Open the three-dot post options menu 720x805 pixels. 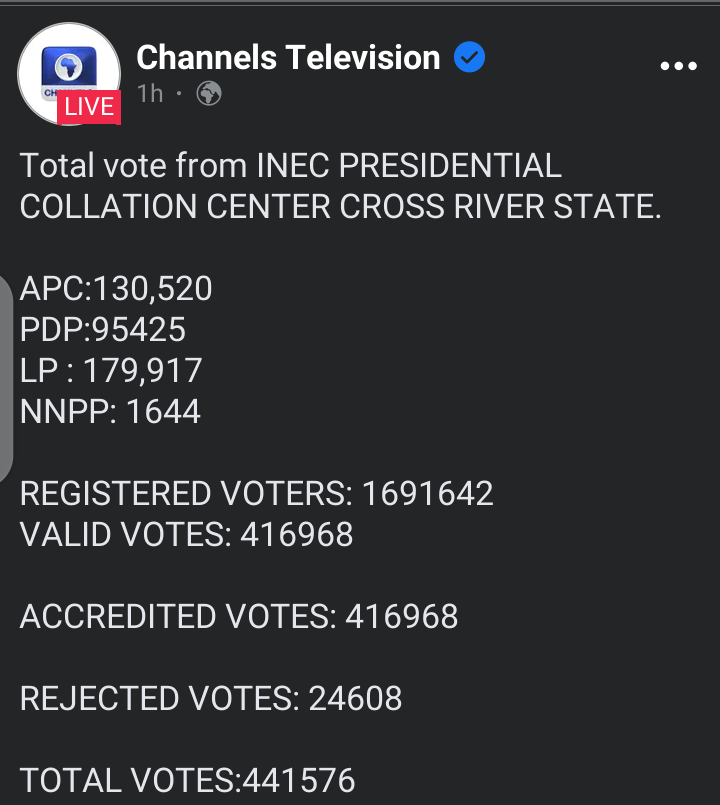[679, 66]
